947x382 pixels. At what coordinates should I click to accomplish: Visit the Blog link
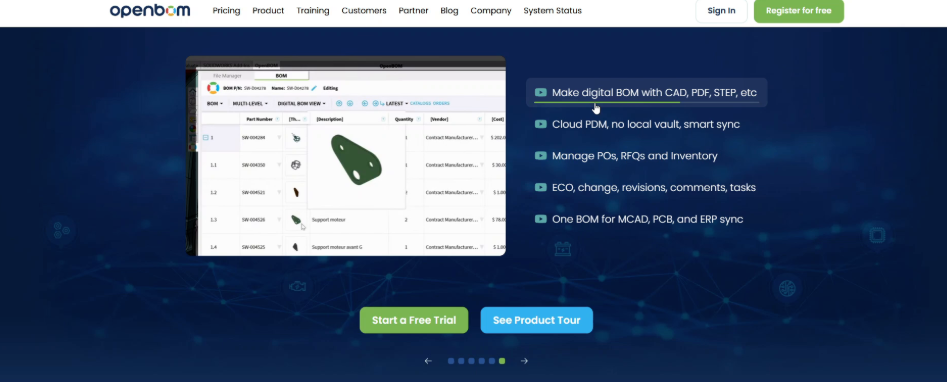pyautogui.click(x=449, y=10)
